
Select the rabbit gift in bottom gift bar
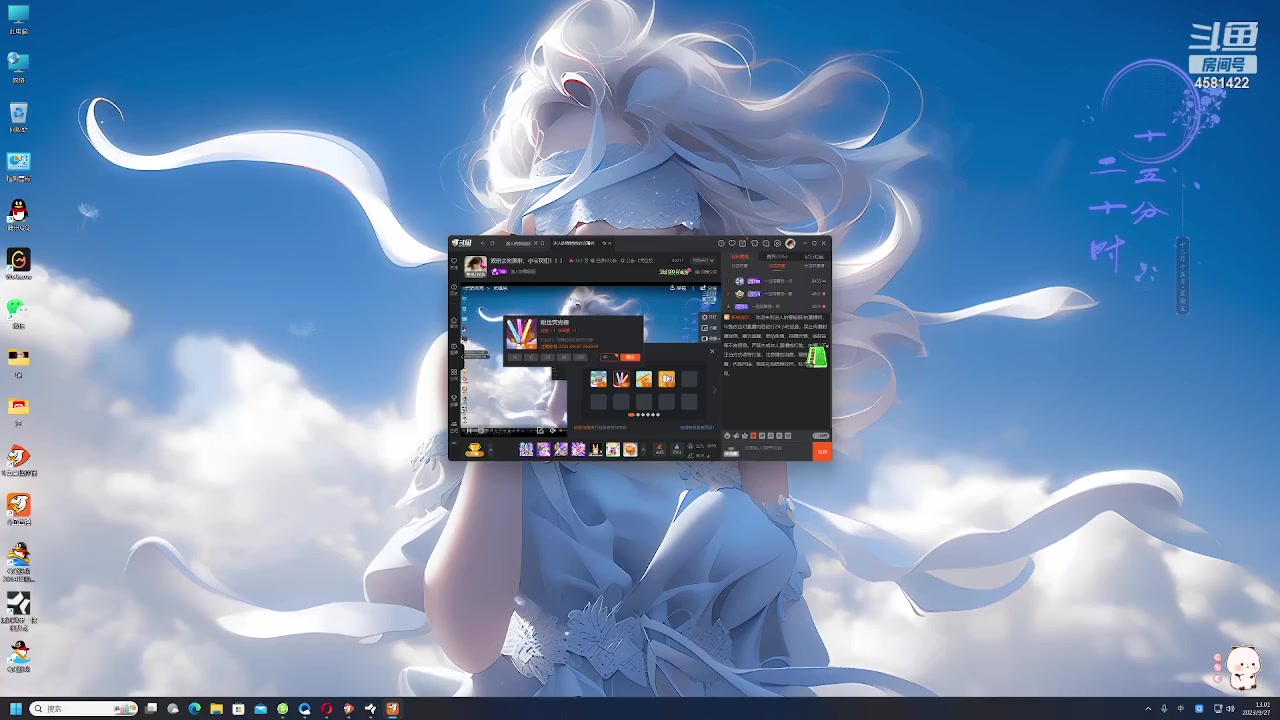[x=596, y=450]
